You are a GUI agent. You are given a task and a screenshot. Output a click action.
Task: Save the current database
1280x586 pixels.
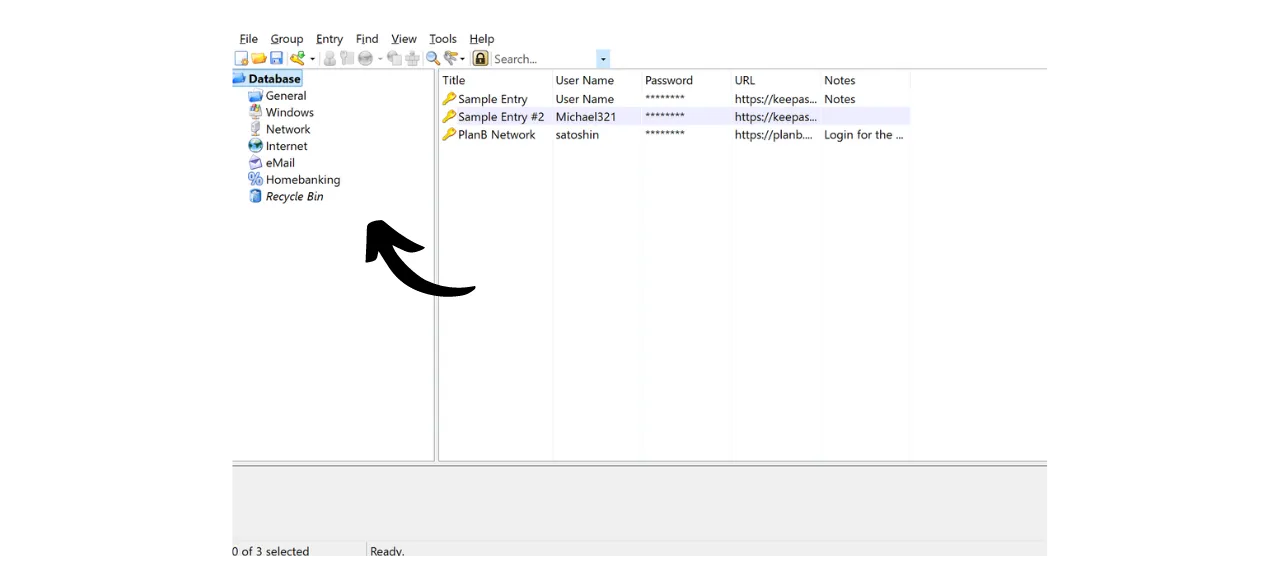coord(277,58)
